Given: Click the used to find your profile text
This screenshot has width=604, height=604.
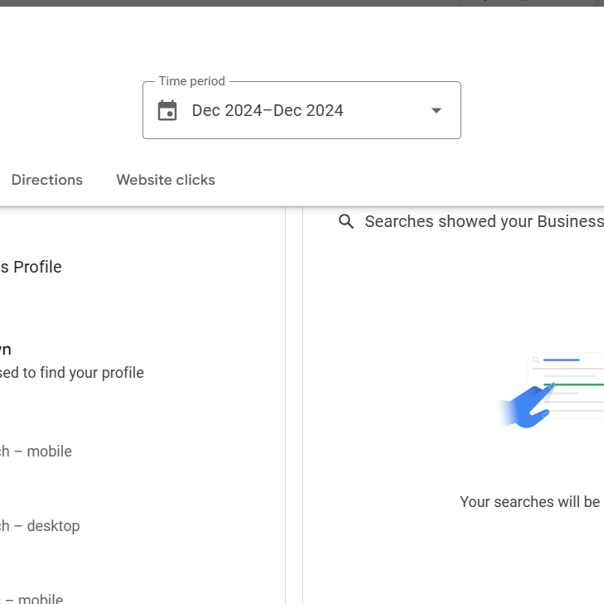Looking at the screenshot, I should (72, 372).
